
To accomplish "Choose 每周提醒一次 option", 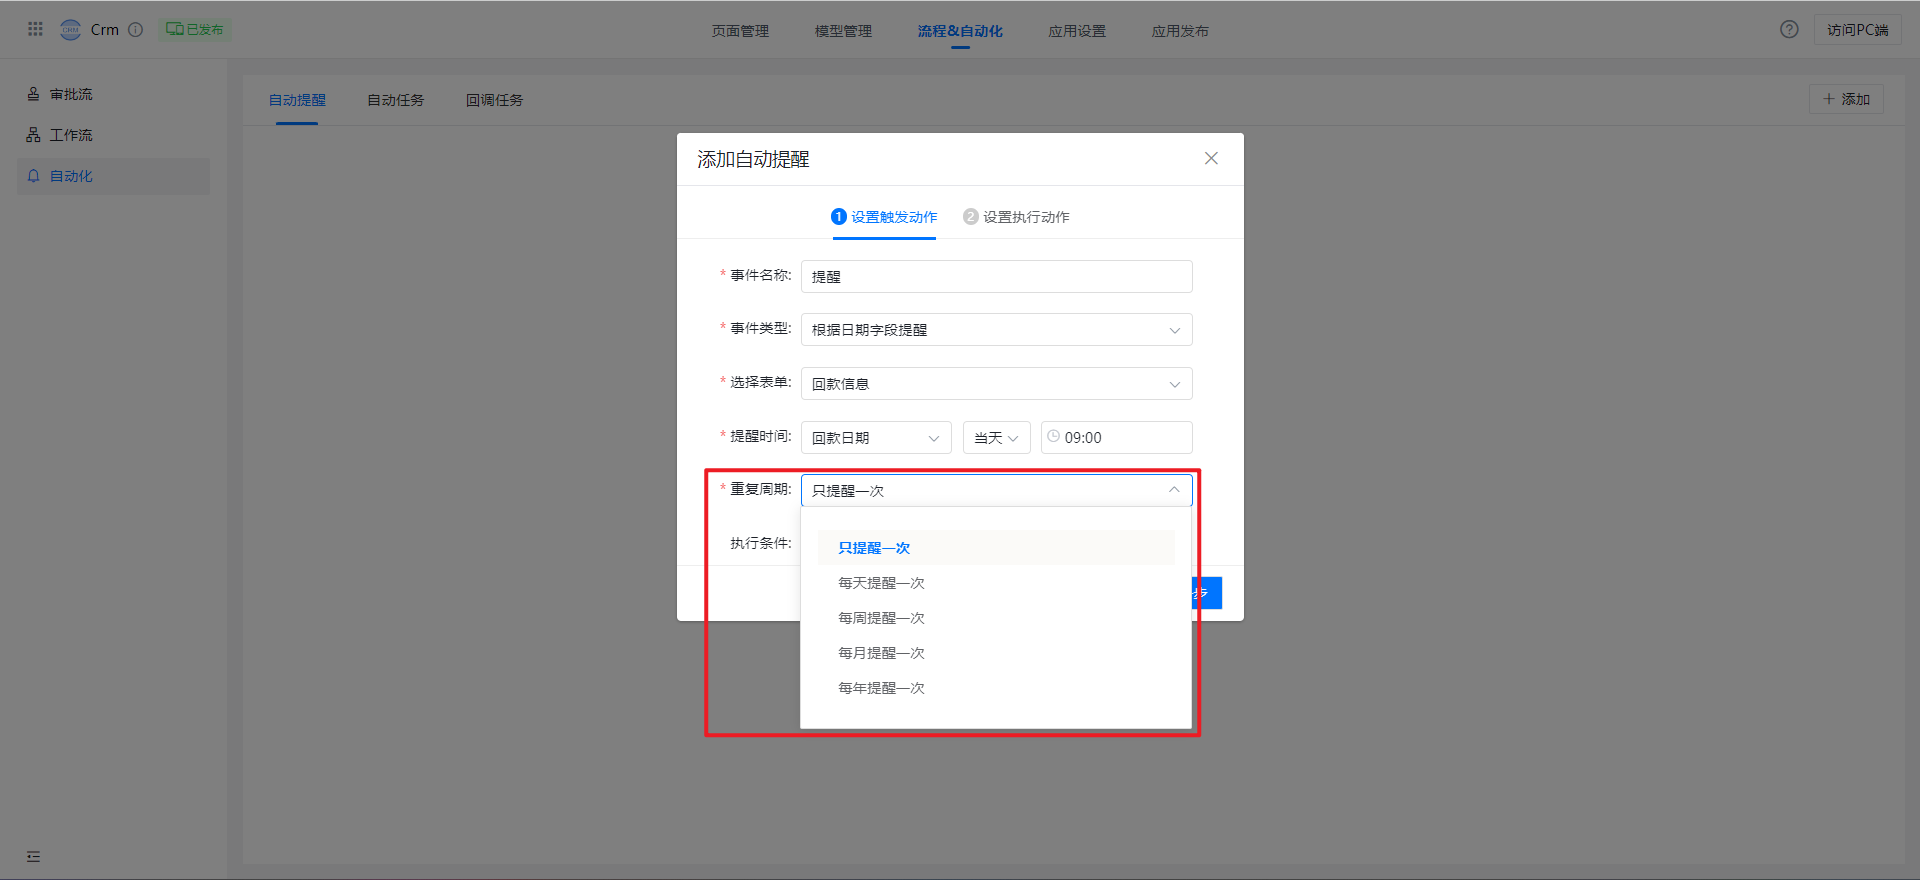I will pos(996,618).
